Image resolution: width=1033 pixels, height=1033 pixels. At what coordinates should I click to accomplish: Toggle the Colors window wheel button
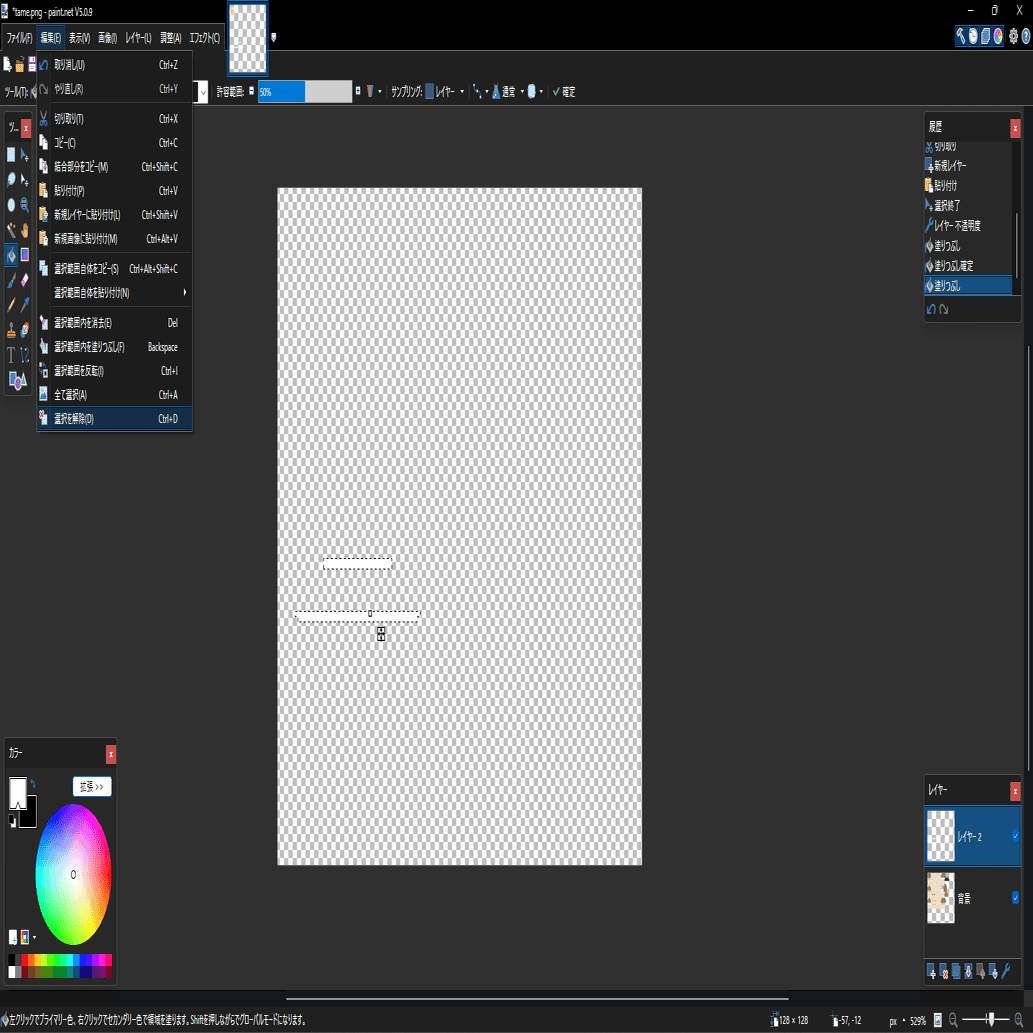(998, 36)
